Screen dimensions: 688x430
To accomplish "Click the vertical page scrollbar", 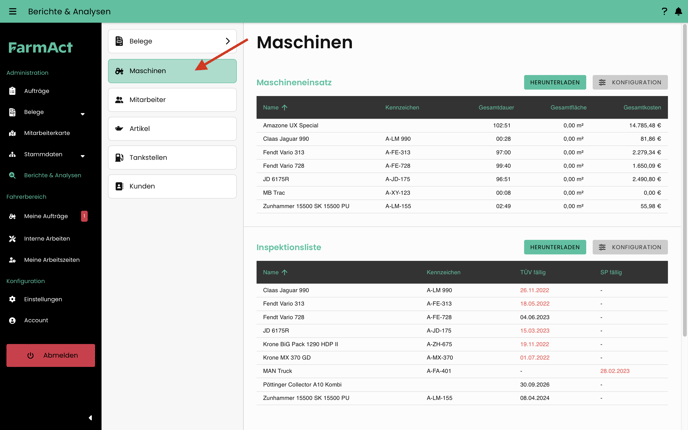I will [x=684, y=180].
